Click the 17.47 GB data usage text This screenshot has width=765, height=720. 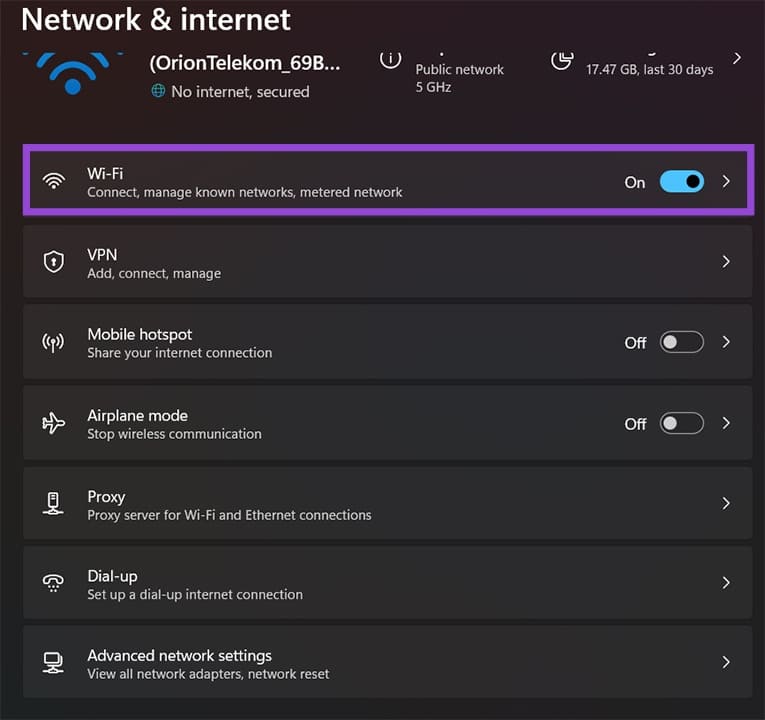[x=649, y=69]
